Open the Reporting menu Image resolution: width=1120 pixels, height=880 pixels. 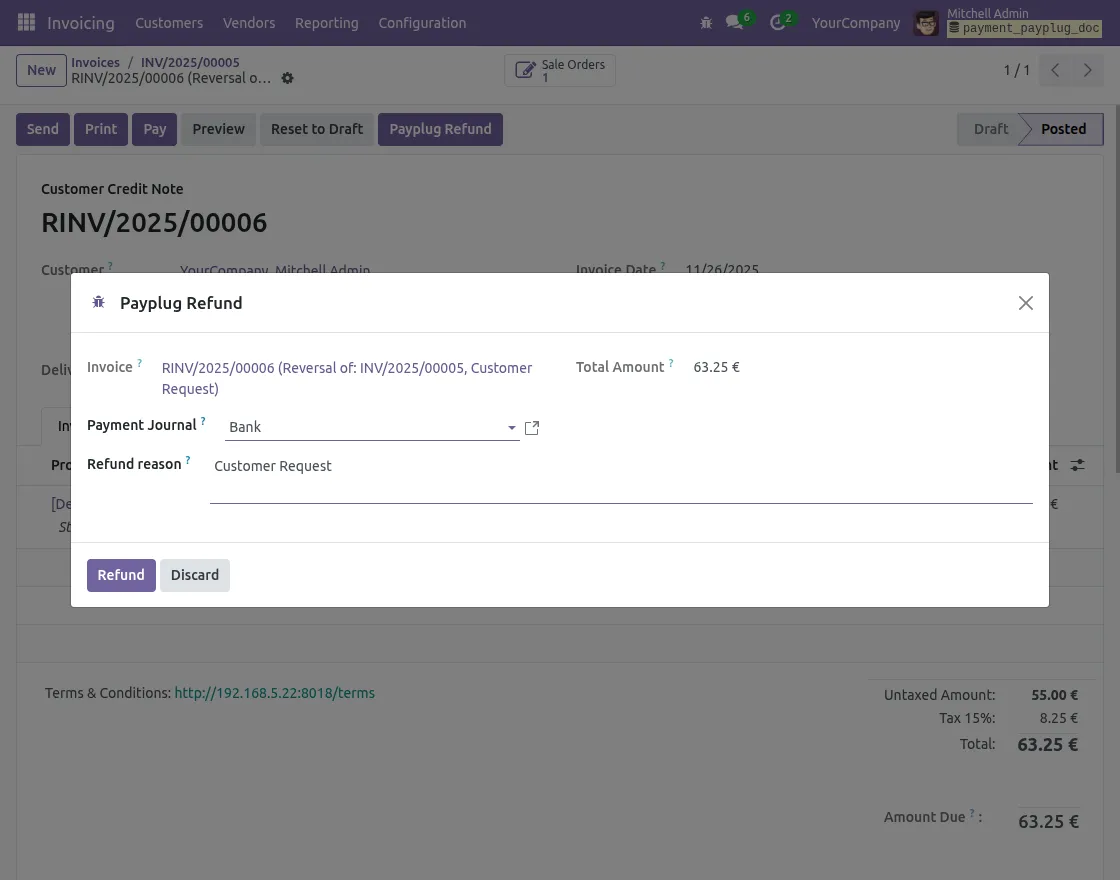coord(326,23)
